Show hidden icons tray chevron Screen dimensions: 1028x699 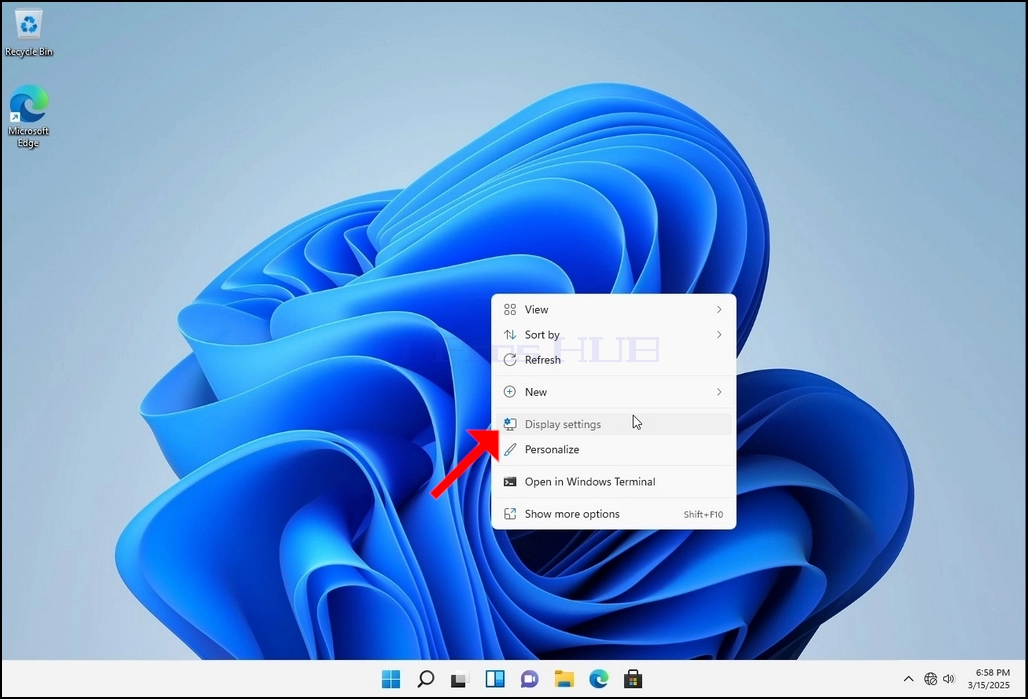pos(909,679)
